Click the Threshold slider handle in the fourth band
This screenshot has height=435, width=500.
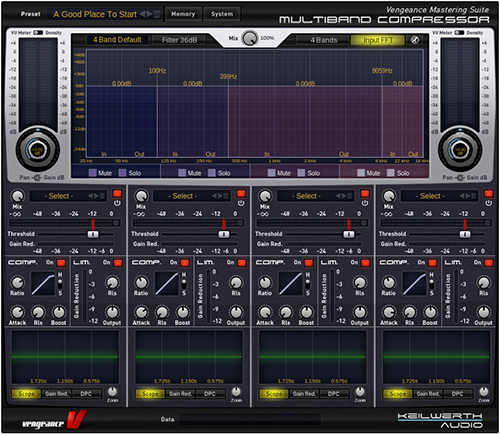[x=465, y=234]
